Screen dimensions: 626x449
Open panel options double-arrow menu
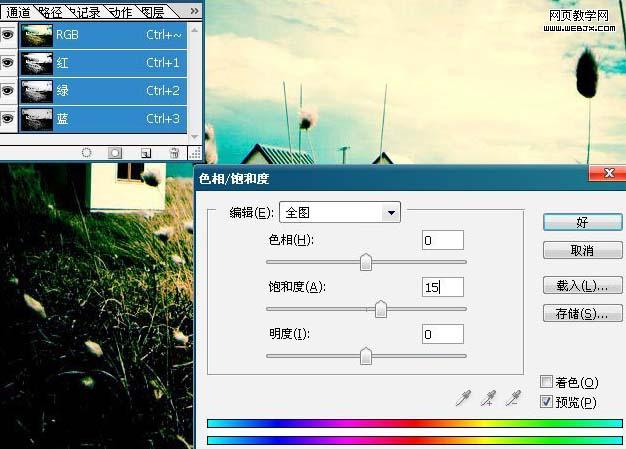pyautogui.click(x=194, y=11)
